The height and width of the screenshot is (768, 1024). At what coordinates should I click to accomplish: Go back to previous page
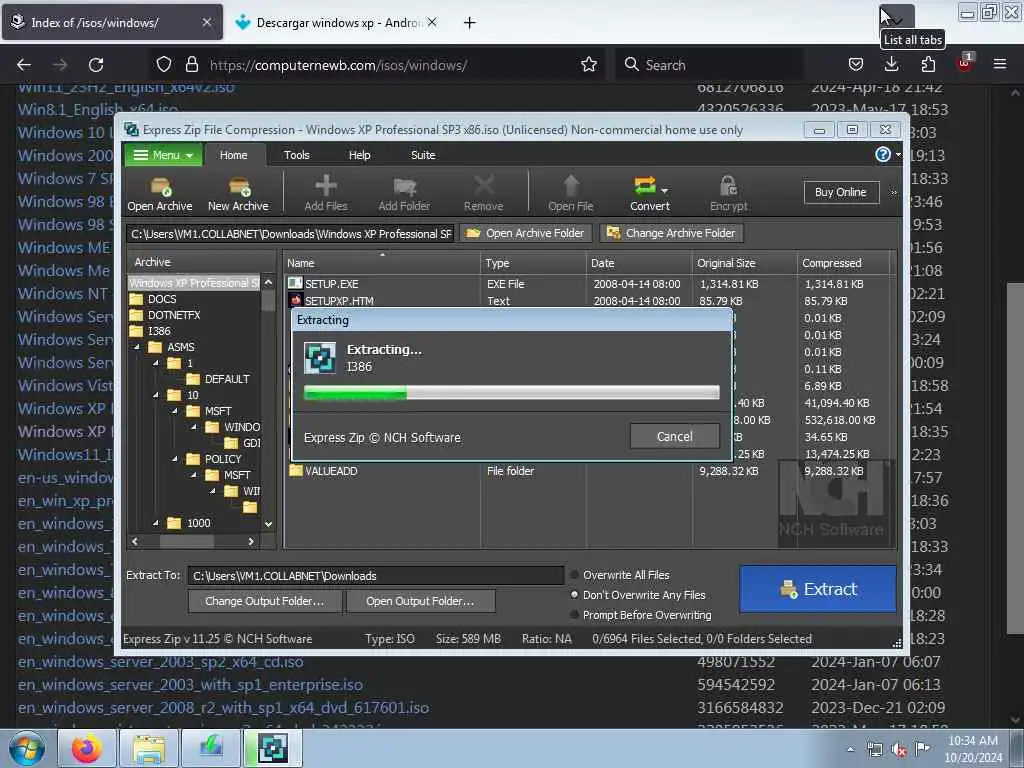(24, 65)
